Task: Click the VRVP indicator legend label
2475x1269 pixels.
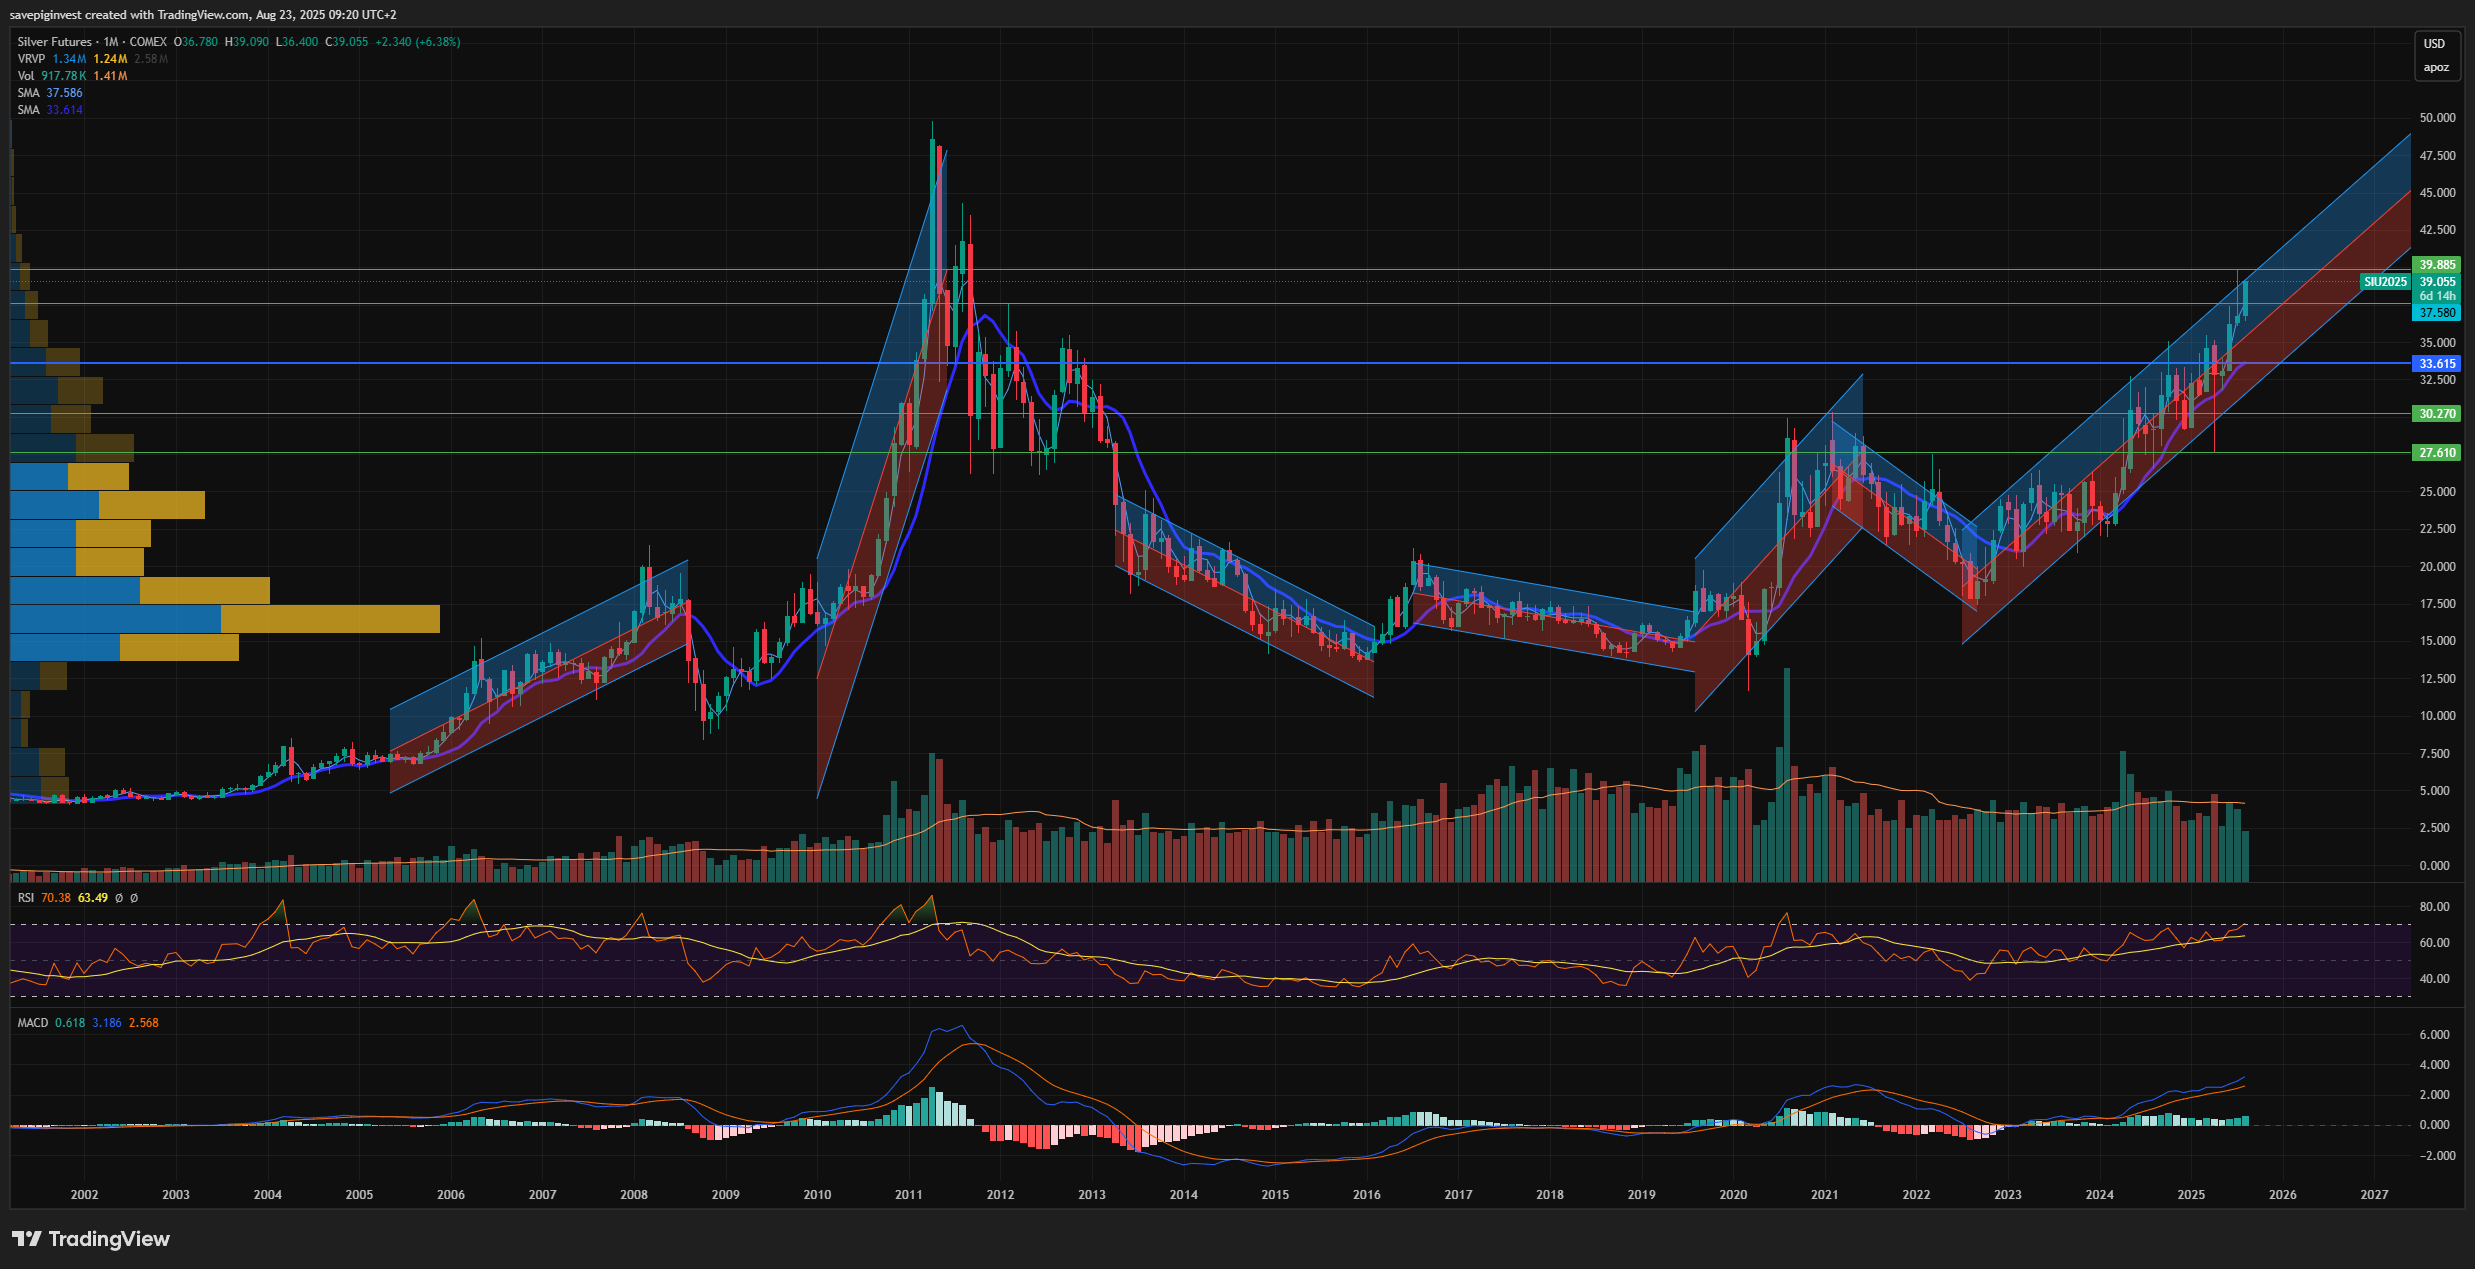Action: click(31, 59)
